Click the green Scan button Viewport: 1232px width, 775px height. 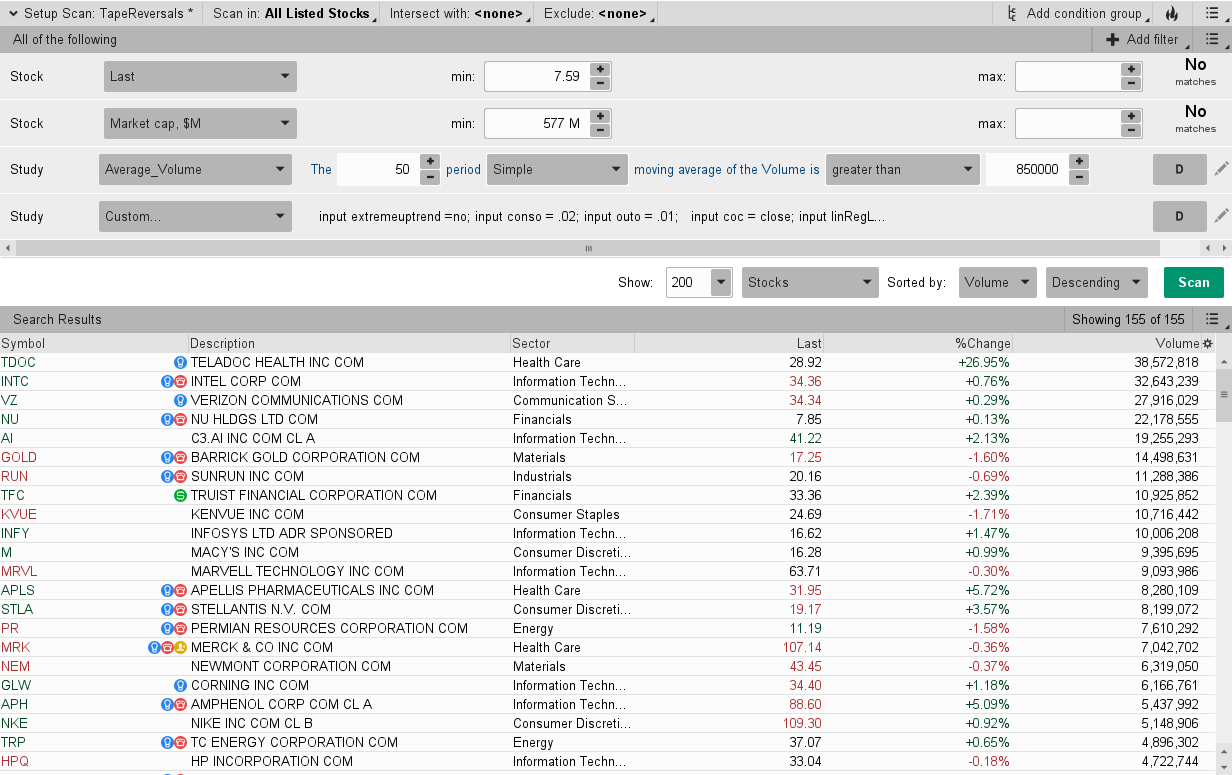coord(1194,282)
